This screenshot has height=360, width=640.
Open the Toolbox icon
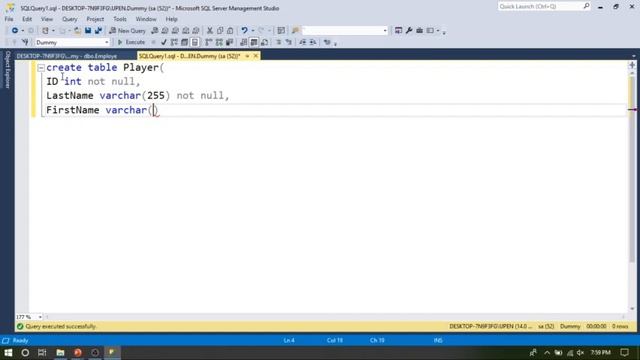420,31
